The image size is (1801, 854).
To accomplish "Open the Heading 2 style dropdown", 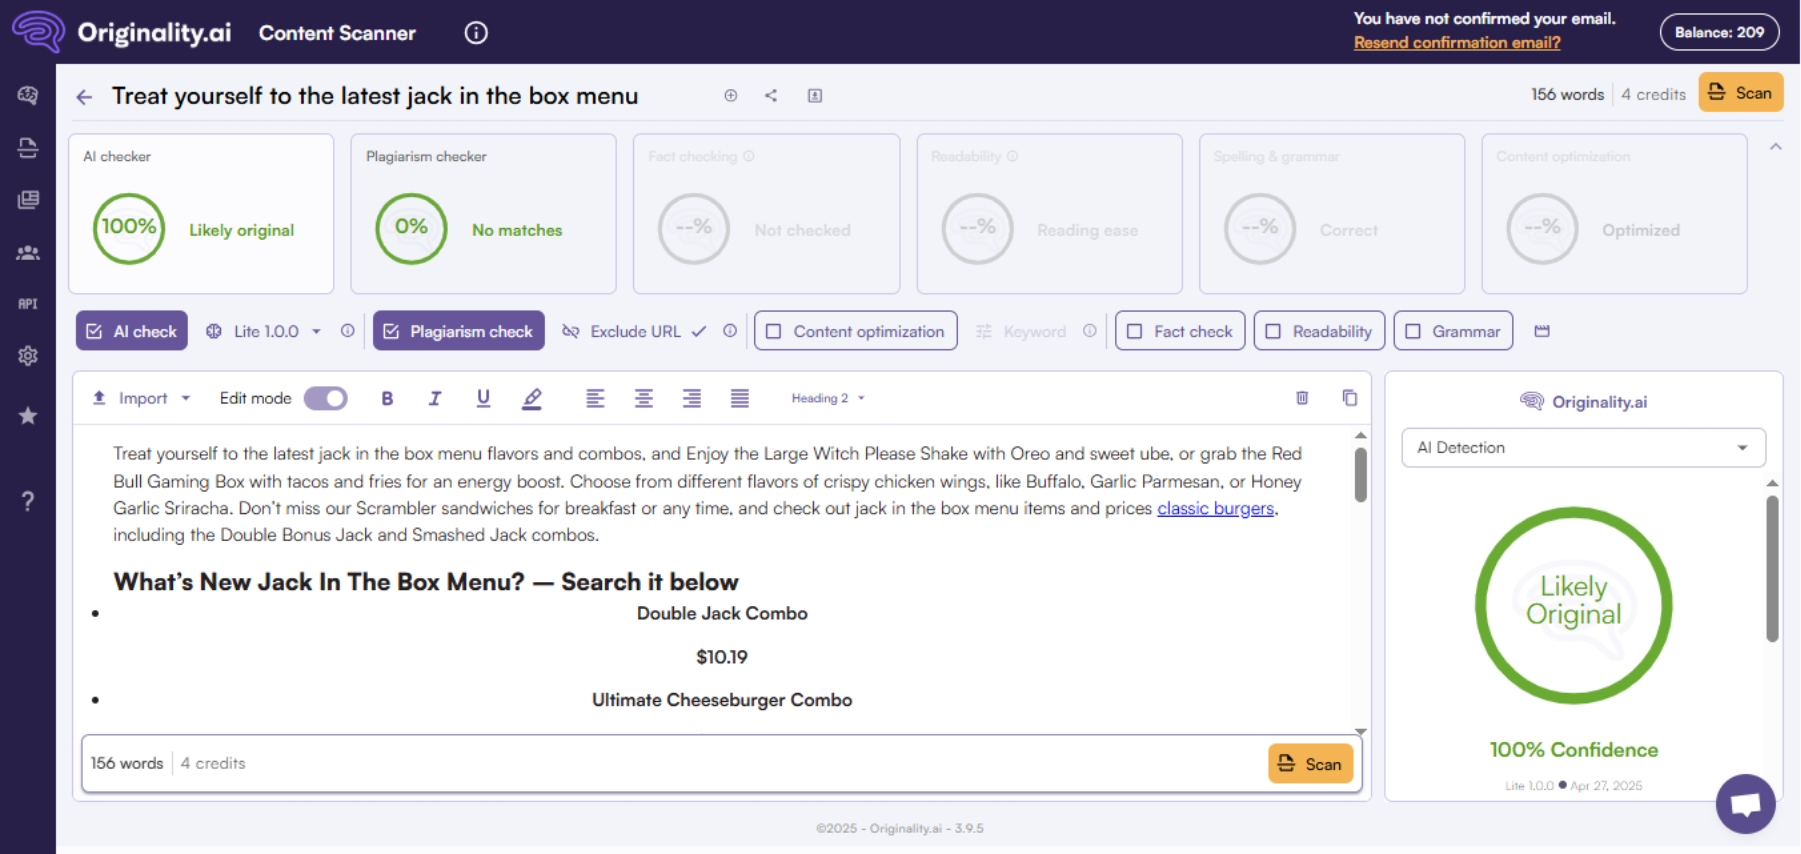I will pyautogui.click(x=828, y=398).
